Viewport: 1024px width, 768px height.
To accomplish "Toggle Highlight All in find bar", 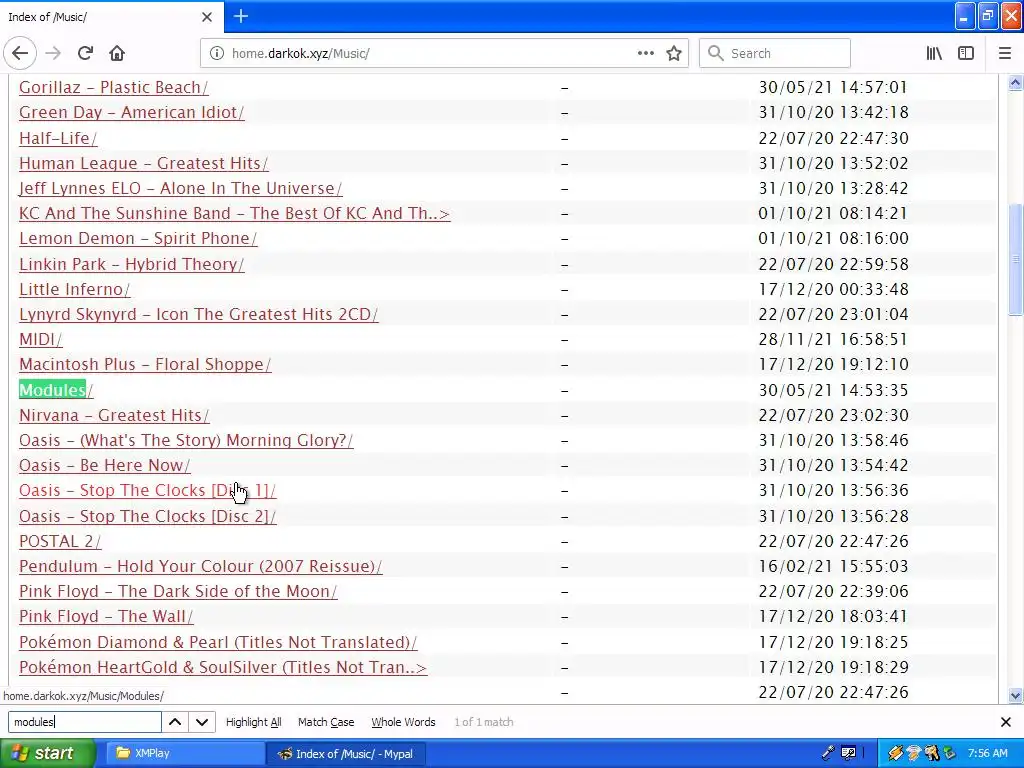I will [253, 722].
